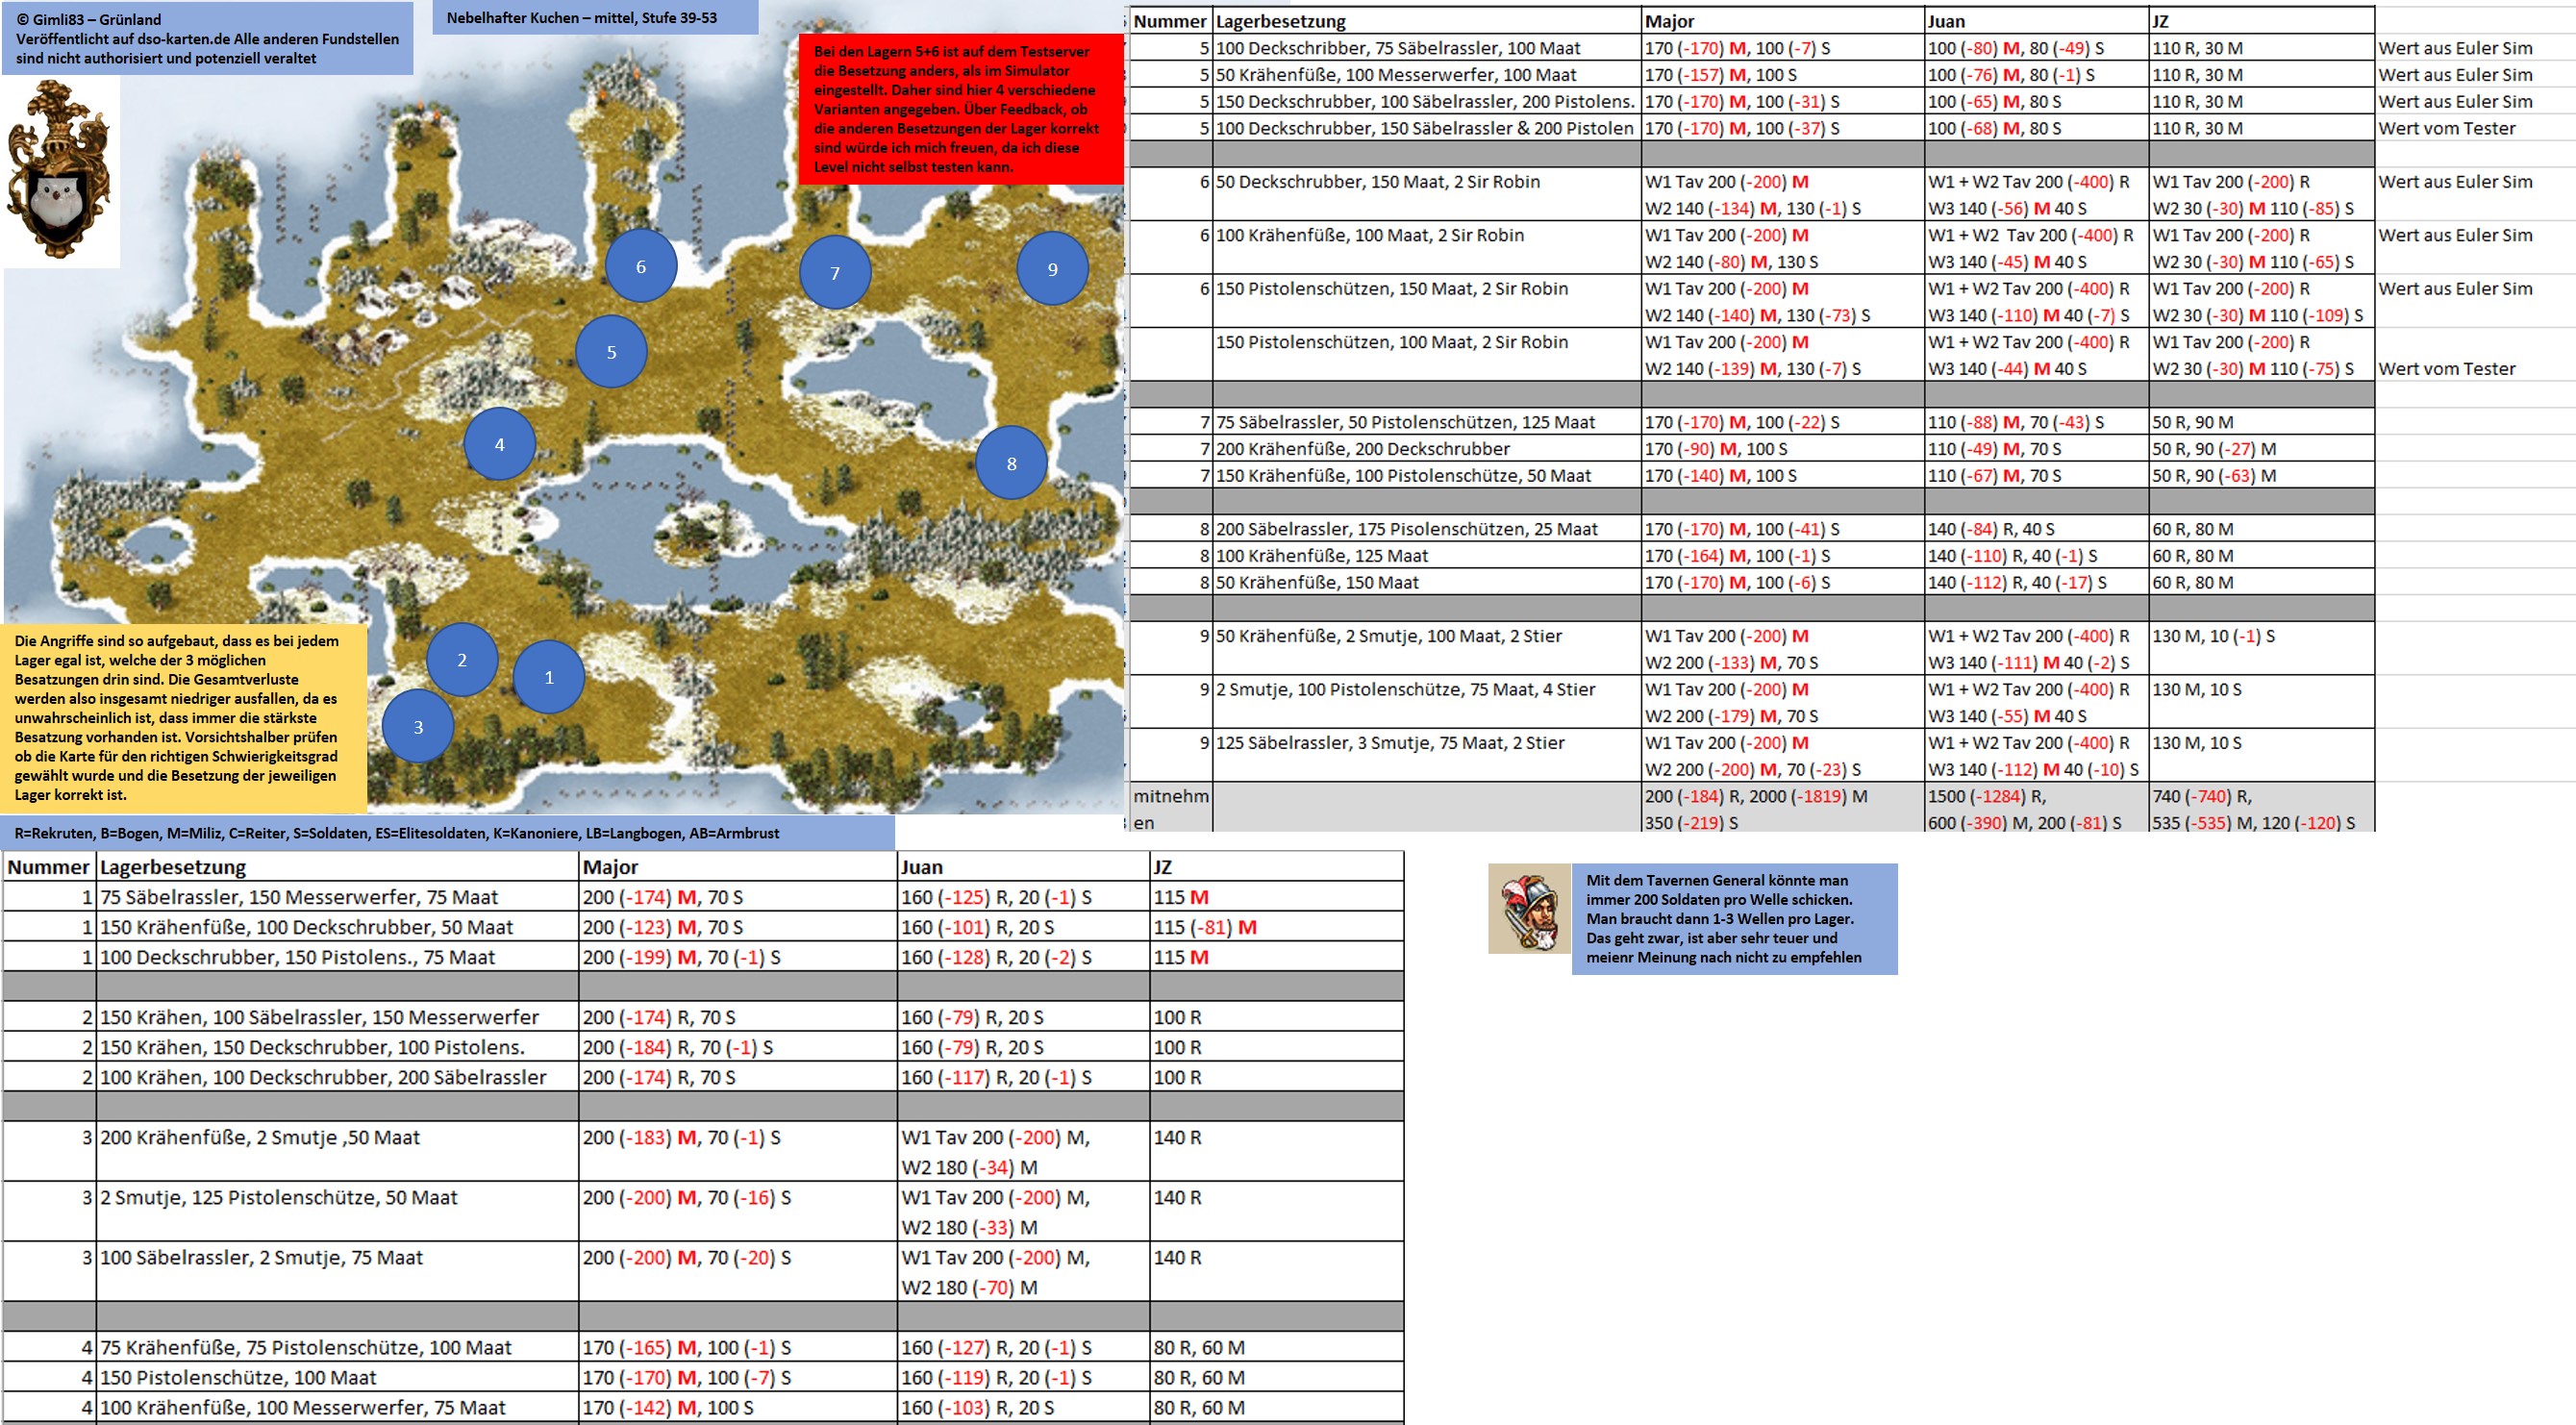Click the JZ column header in bottom table

click(x=1162, y=867)
